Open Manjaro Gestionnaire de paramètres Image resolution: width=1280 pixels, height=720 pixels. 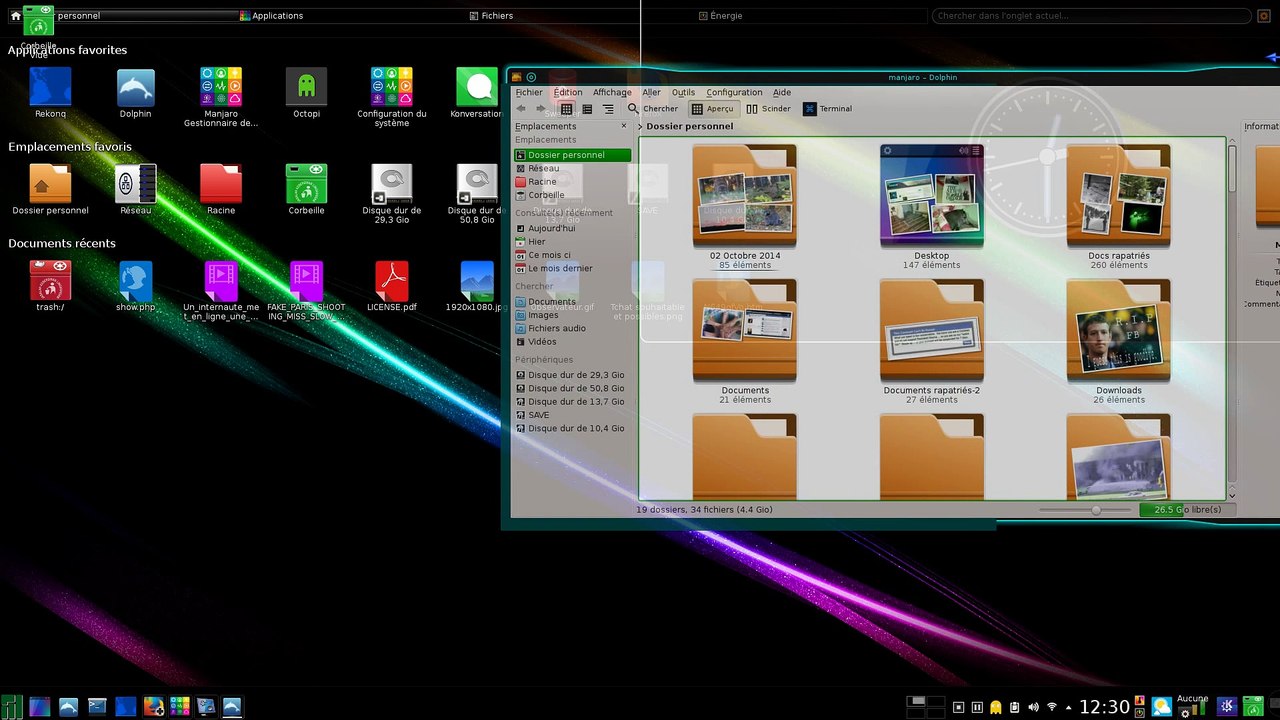click(x=221, y=97)
